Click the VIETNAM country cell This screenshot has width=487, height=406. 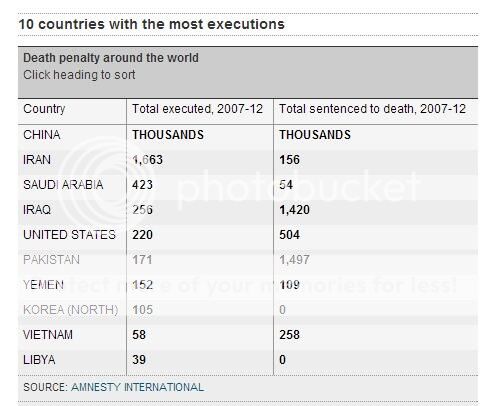click(48, 335)
